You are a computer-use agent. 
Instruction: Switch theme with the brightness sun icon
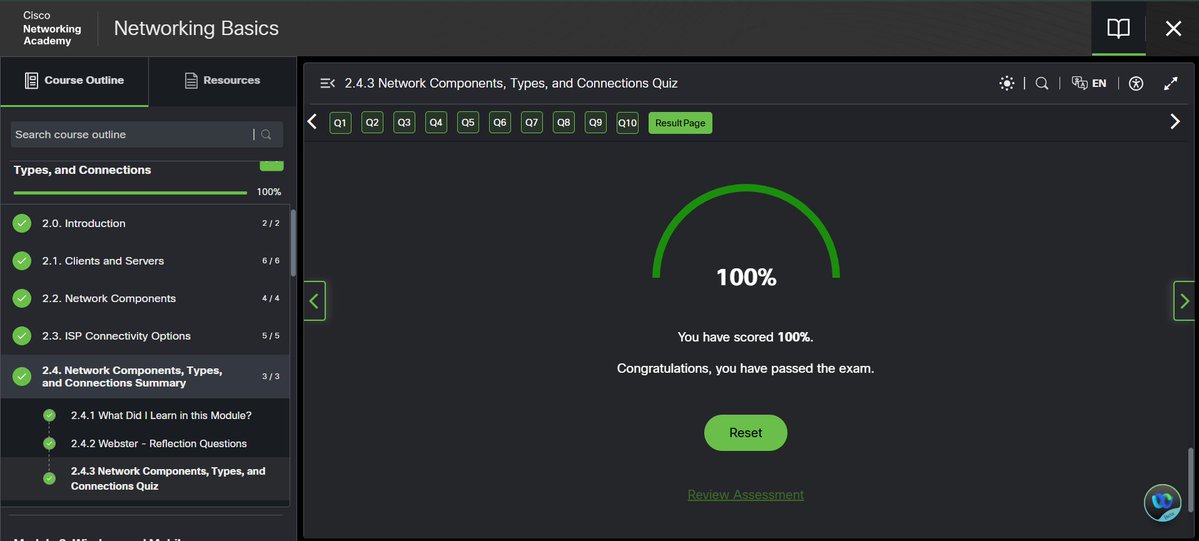point(1007,83)
